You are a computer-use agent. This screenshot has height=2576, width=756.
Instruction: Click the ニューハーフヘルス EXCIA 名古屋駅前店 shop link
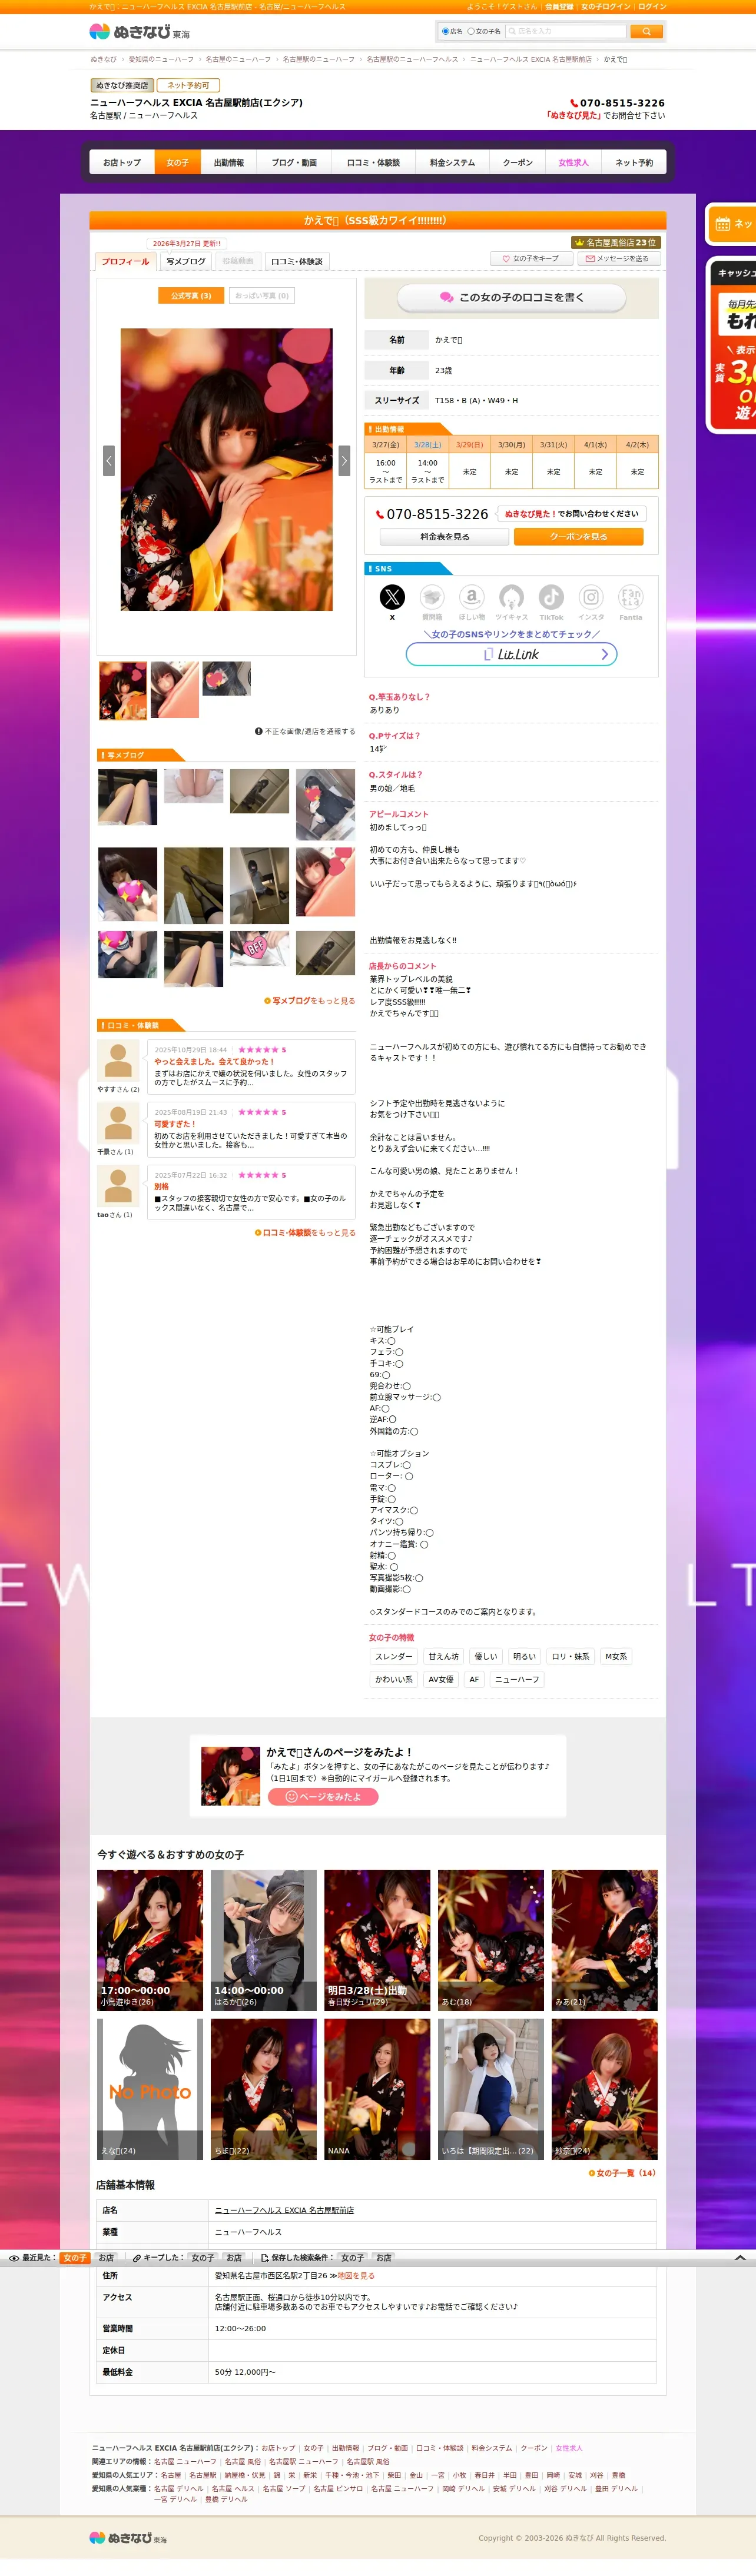point(284,2210)
